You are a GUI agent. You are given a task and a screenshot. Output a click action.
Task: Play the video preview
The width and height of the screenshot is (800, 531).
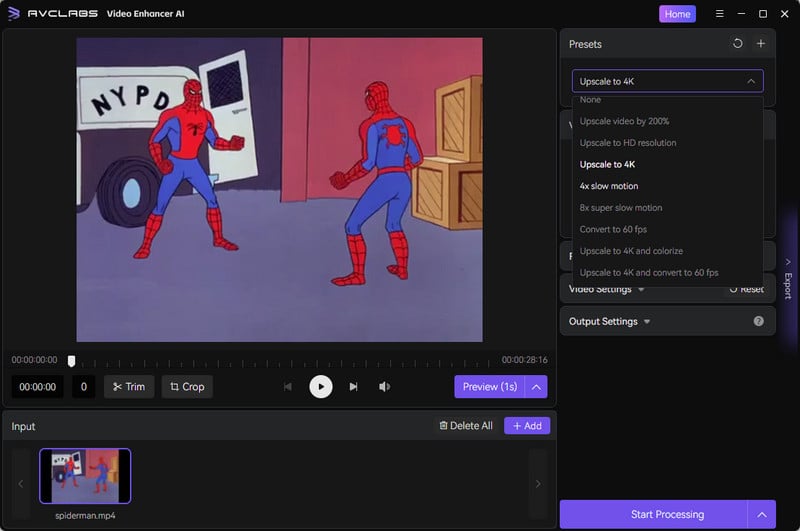[x=320, y=387]
